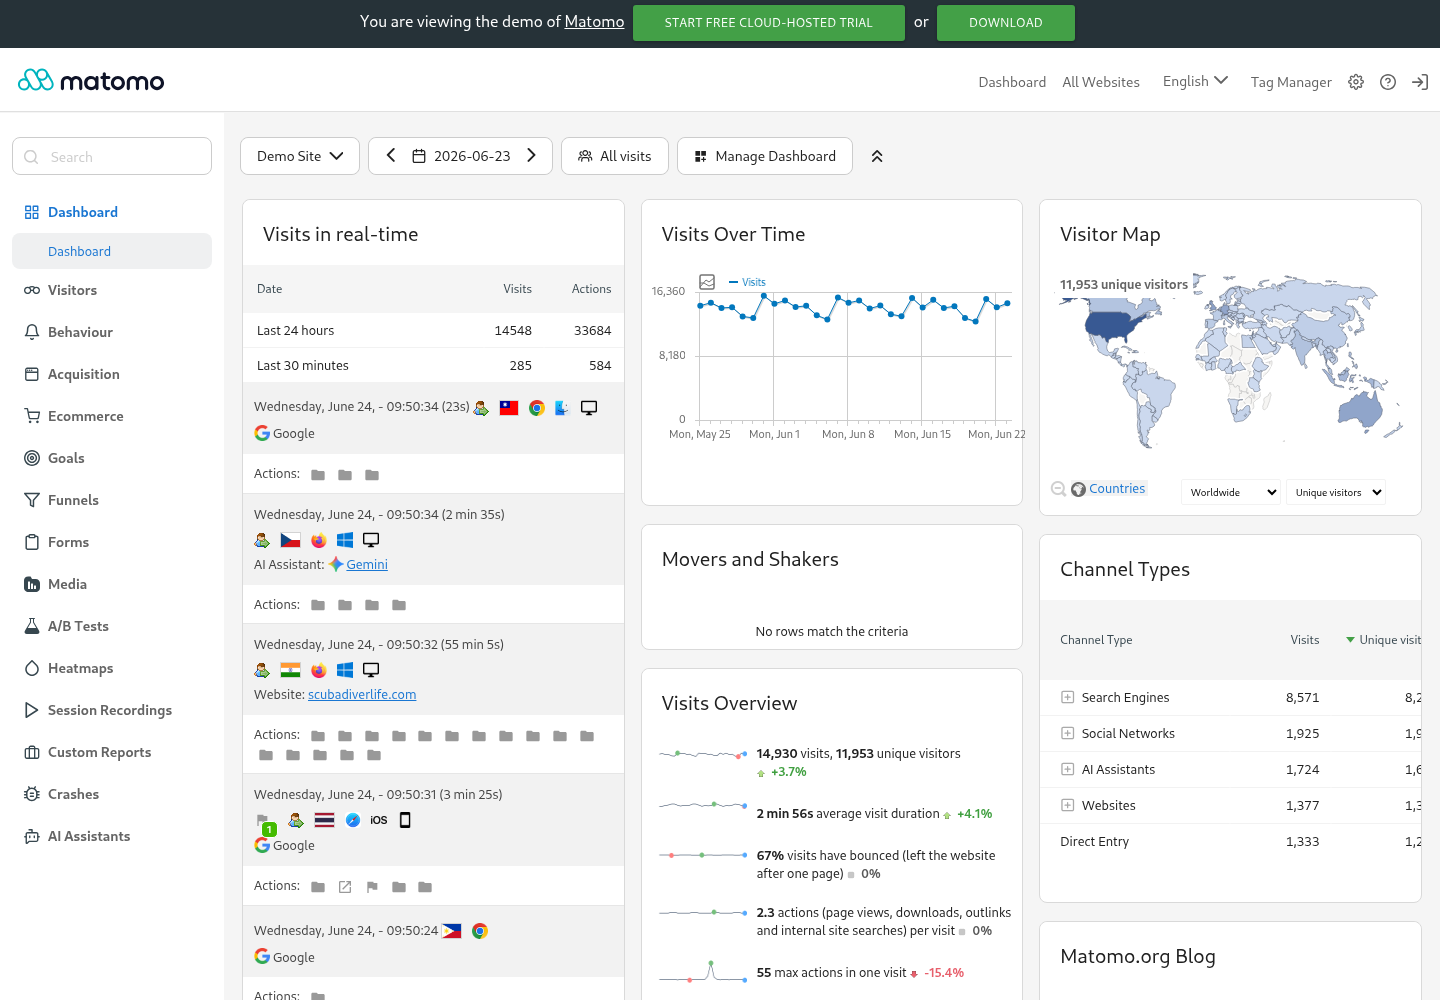Click the visitor profile icon in 09:50:32 visit

[x=262, y=670]
